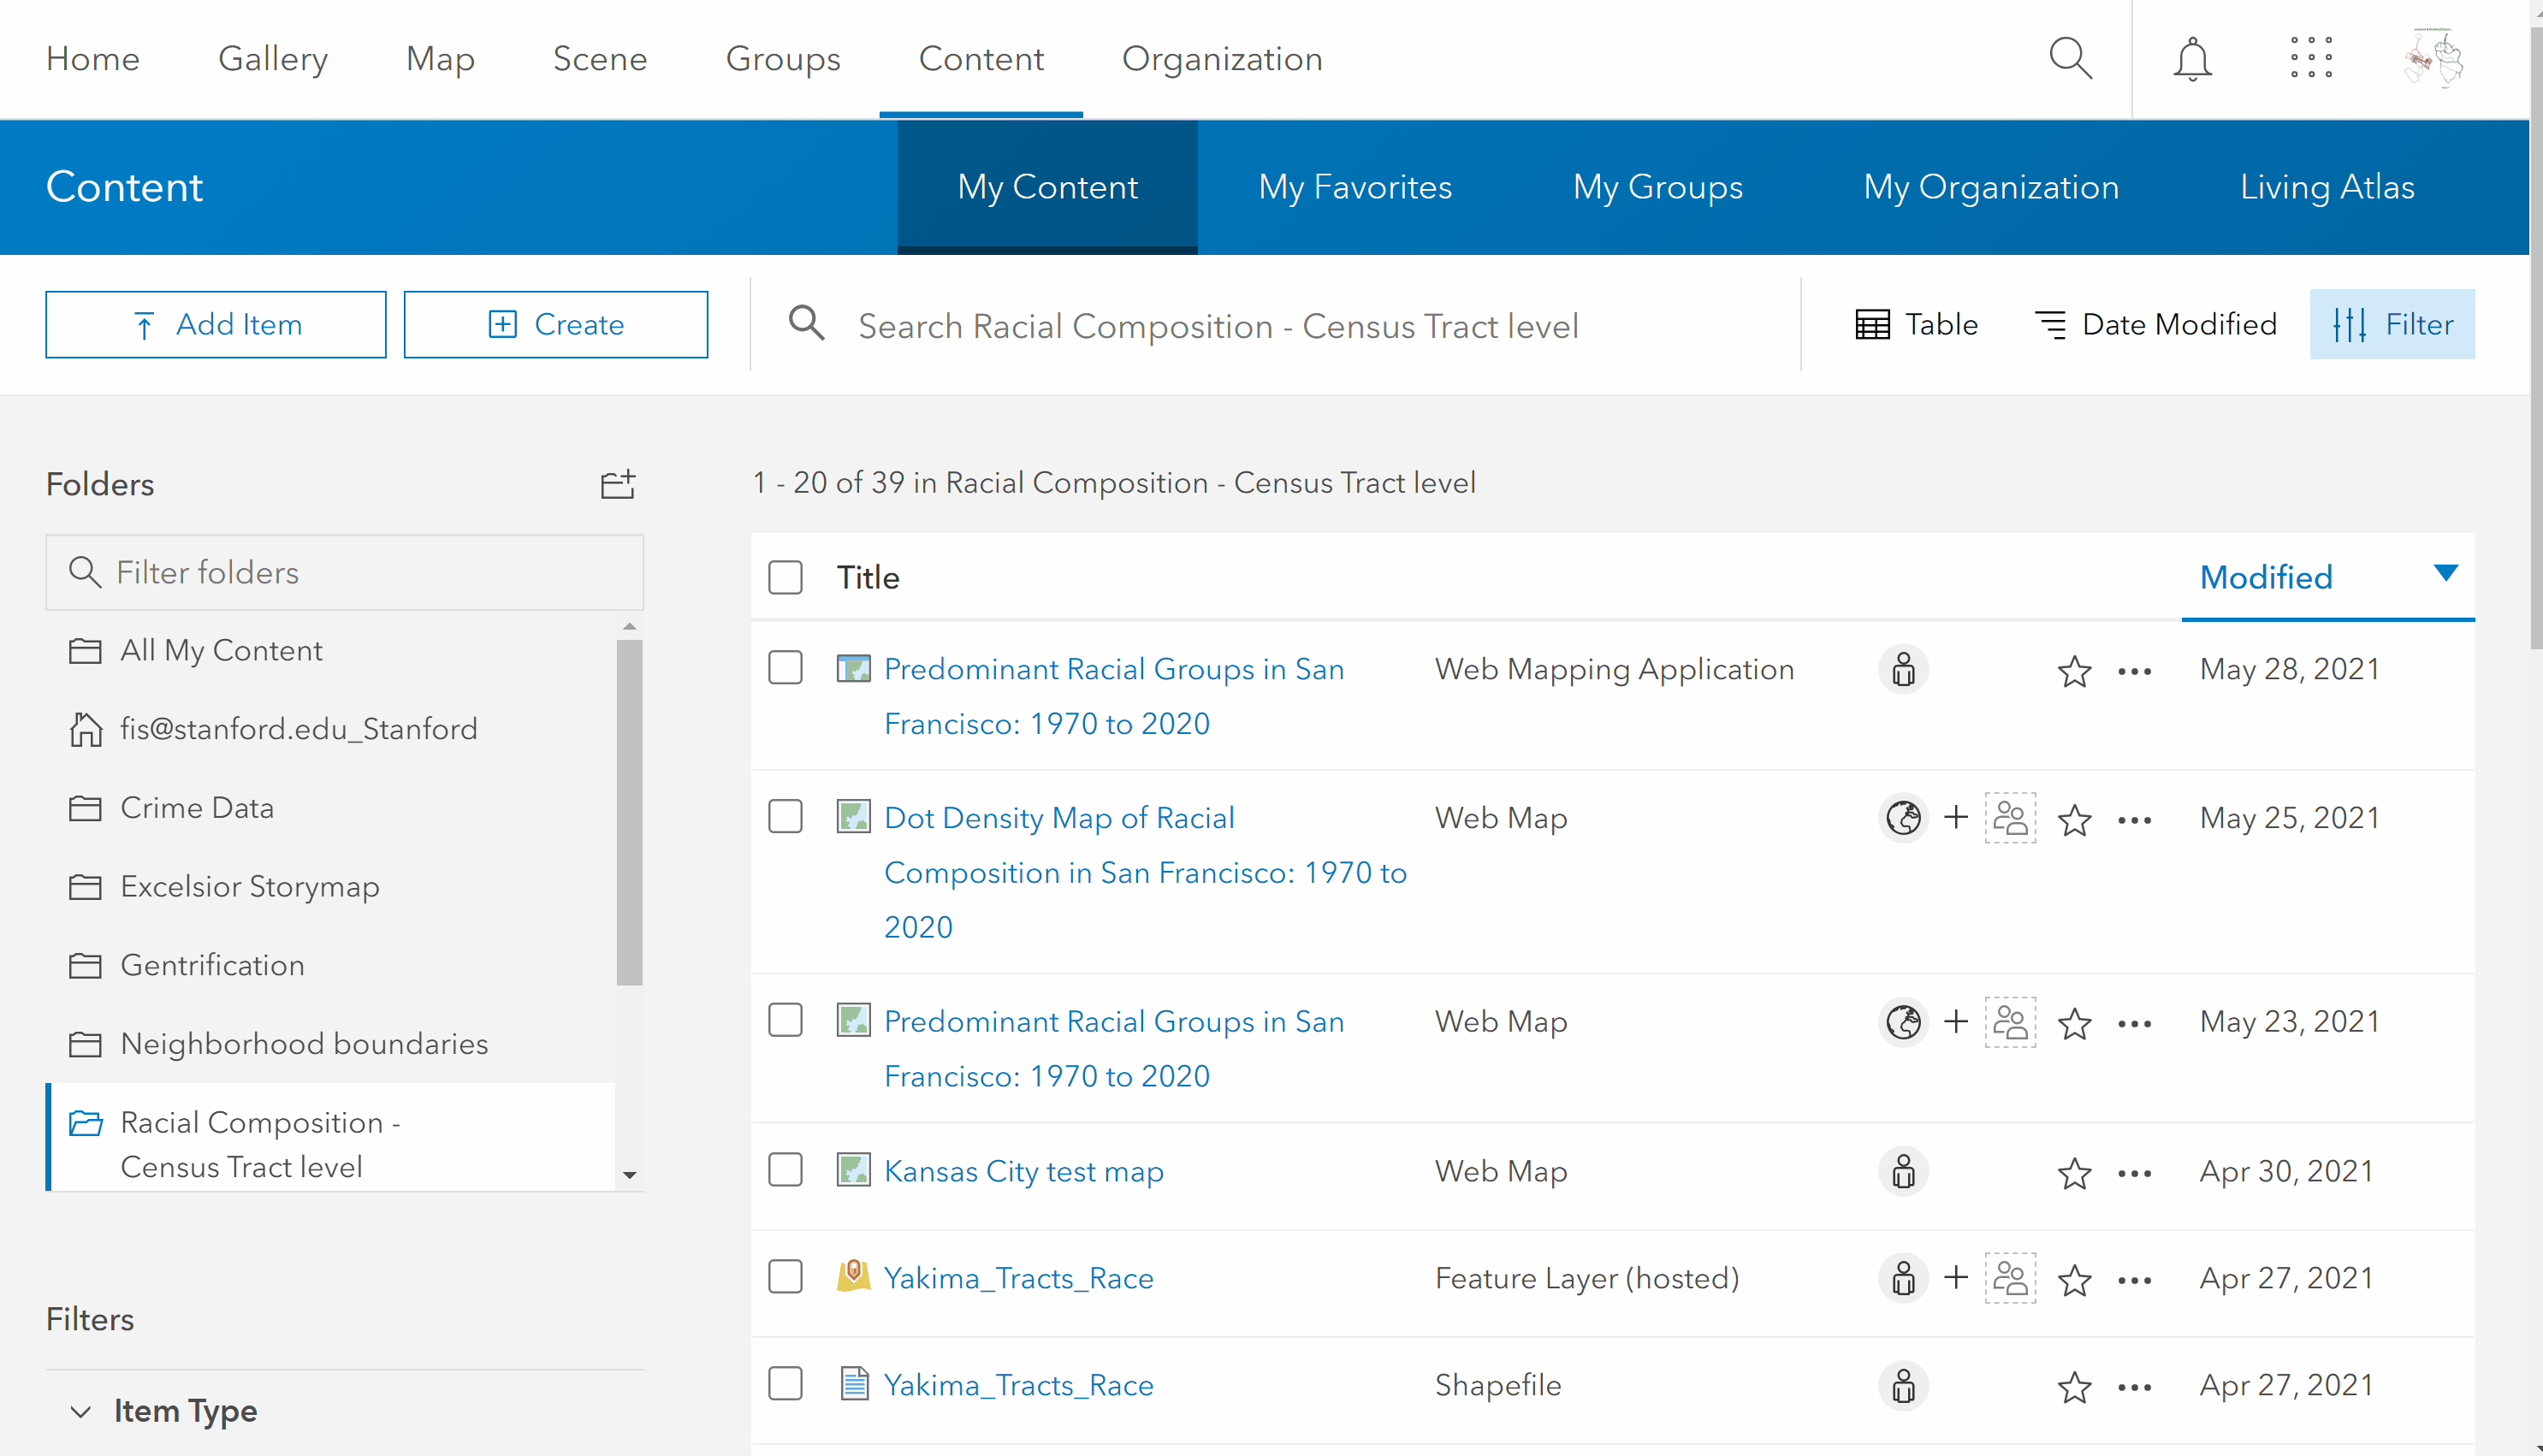The image size is (2543, 1456).
Task: Select checkbox for Kansas City test map
Action: click(785, 1170)
